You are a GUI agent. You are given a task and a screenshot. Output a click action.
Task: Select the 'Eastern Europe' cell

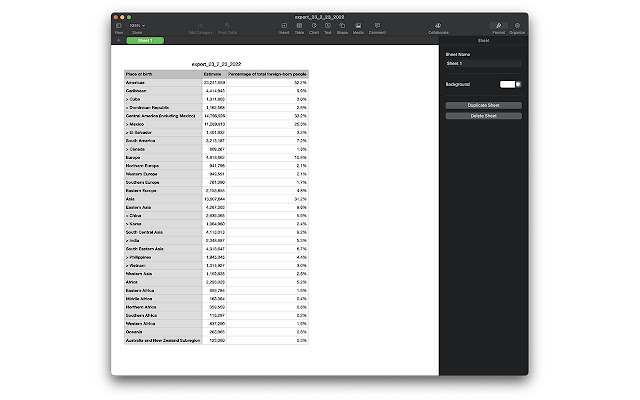(163, 191)
